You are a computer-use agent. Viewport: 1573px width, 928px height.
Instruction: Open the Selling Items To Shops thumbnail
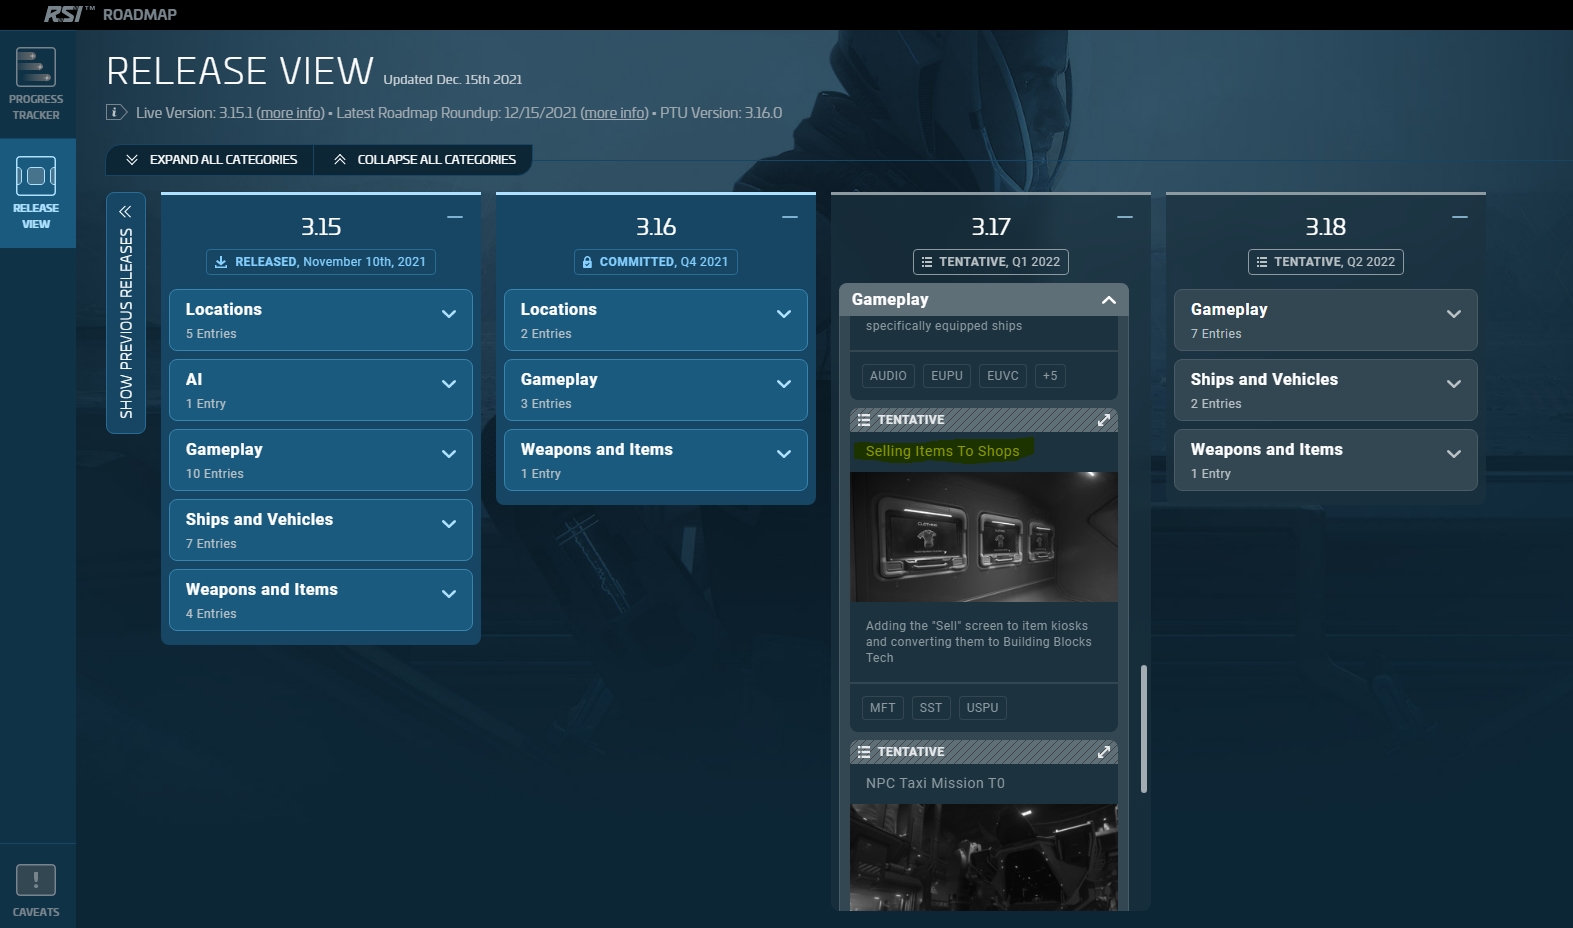coord(983,537)
